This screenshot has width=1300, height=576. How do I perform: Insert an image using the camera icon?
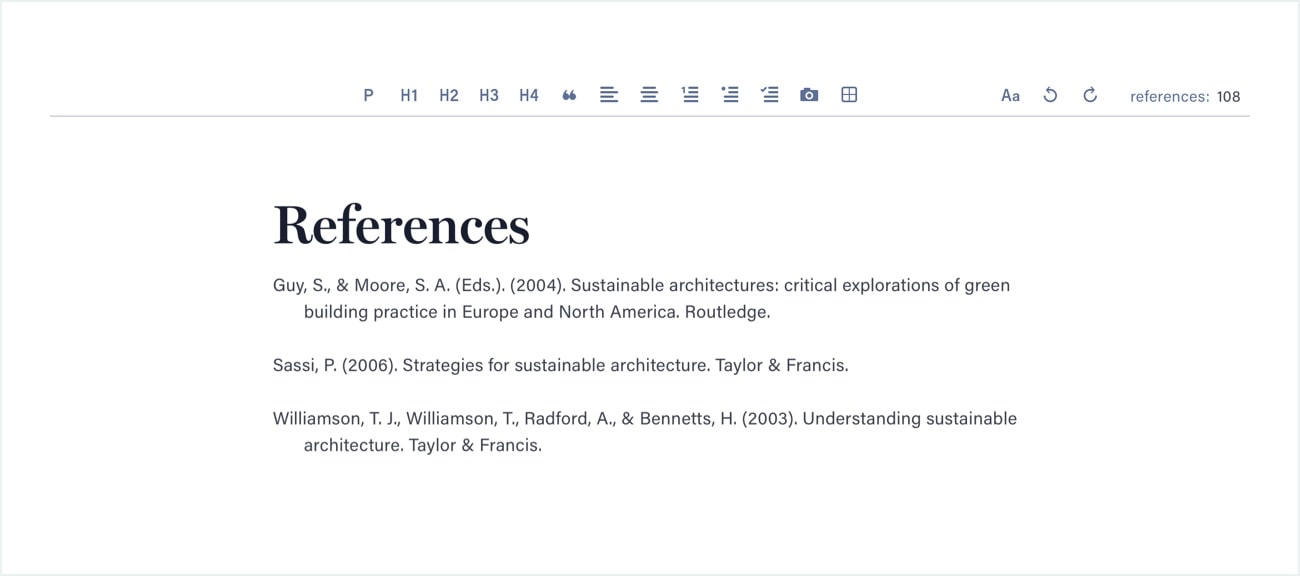tap(809, 94)
